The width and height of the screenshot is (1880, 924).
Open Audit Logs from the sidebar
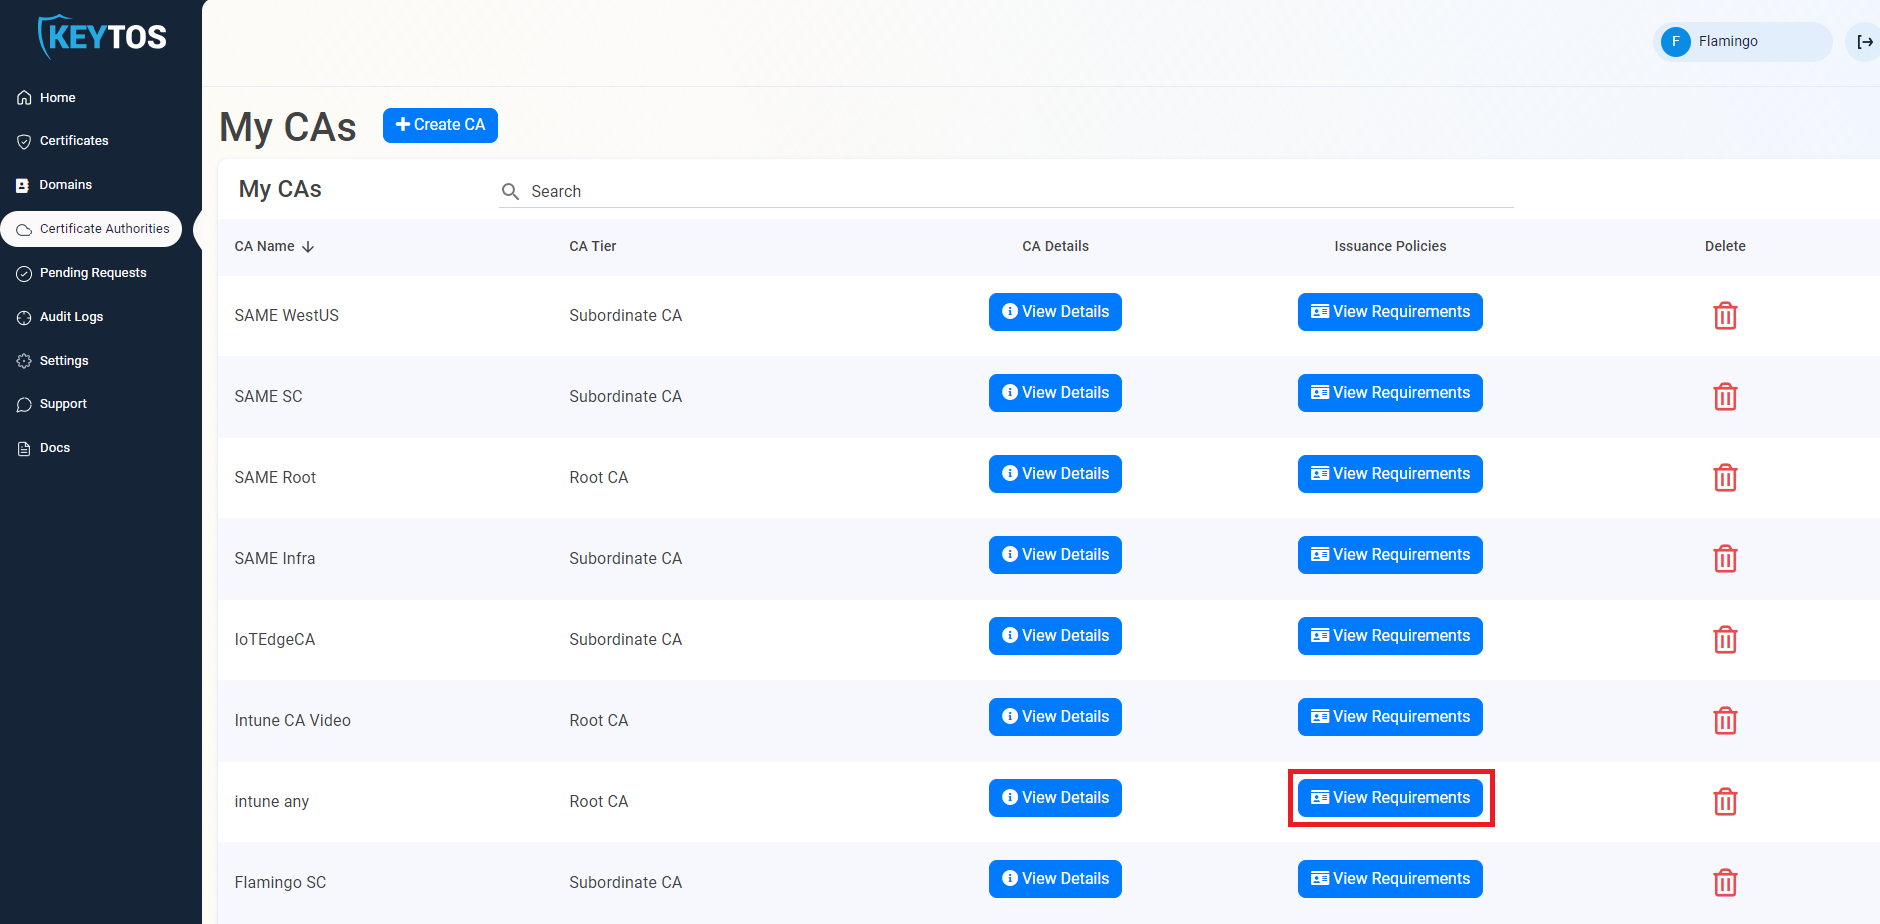[x=71, y=316]
